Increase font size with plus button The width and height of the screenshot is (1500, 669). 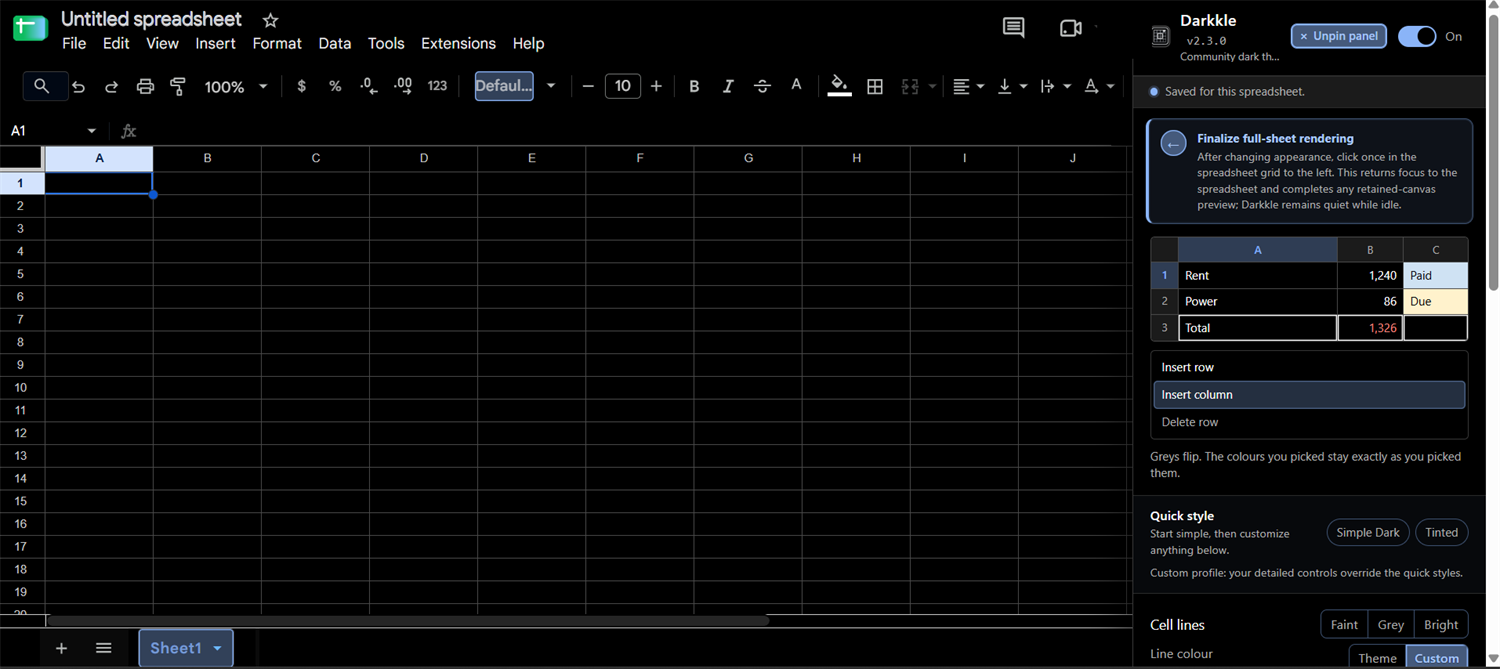656,86
